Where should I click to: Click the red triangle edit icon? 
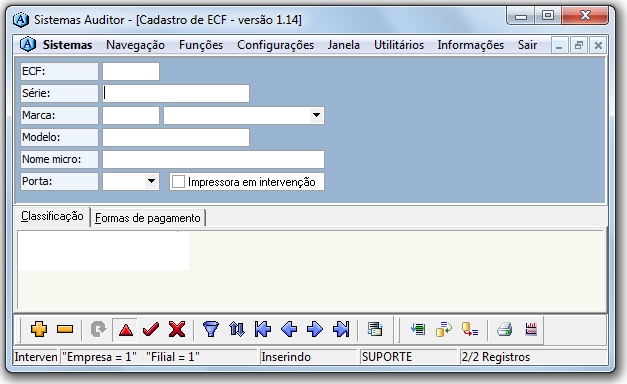tap(126, 330)
